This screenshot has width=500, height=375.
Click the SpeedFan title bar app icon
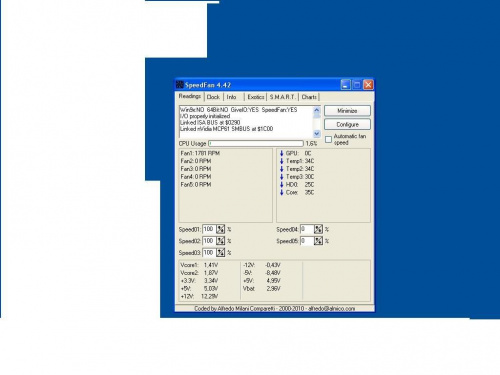(180, 85)
